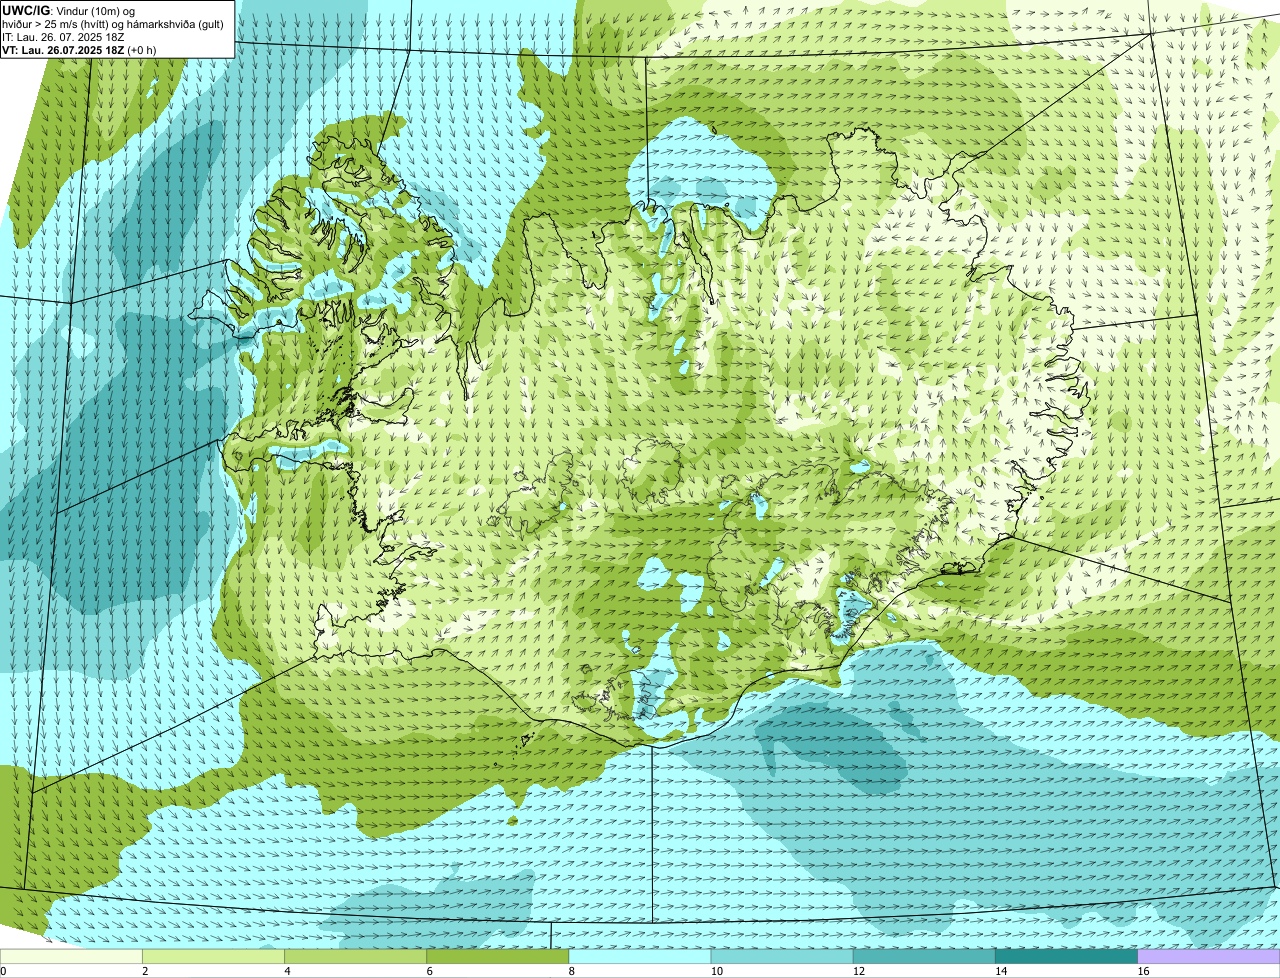Click the 10–12 legend color segment
The height and width of the screenshot is (978, 1280).
[782, 956]
